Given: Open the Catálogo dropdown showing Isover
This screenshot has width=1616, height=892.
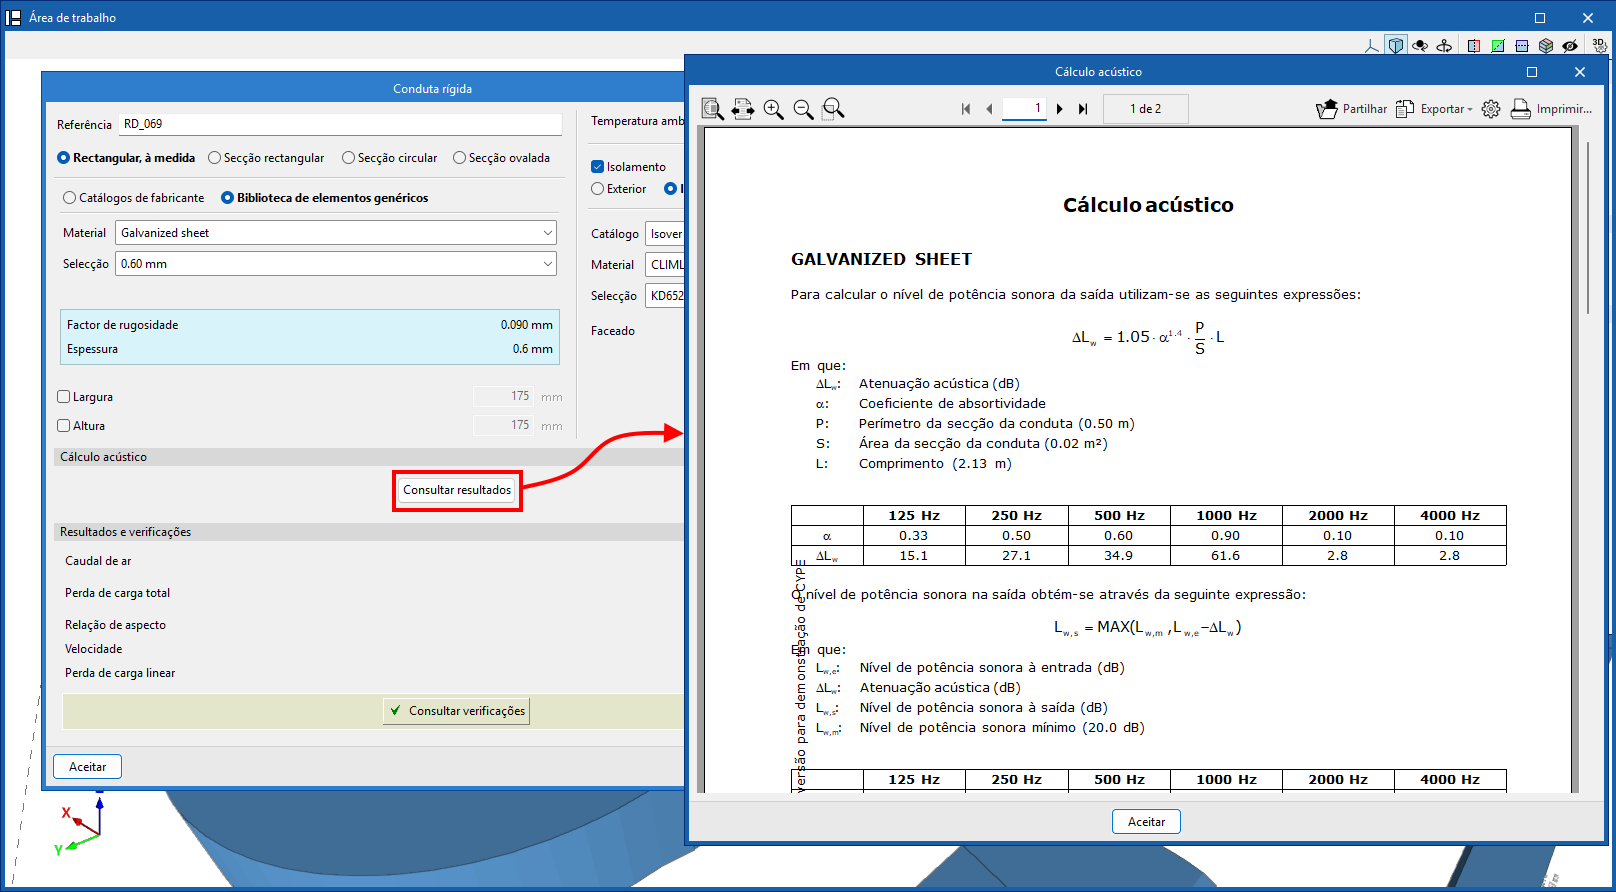Looking at the screenshot, I should [665, 234].
